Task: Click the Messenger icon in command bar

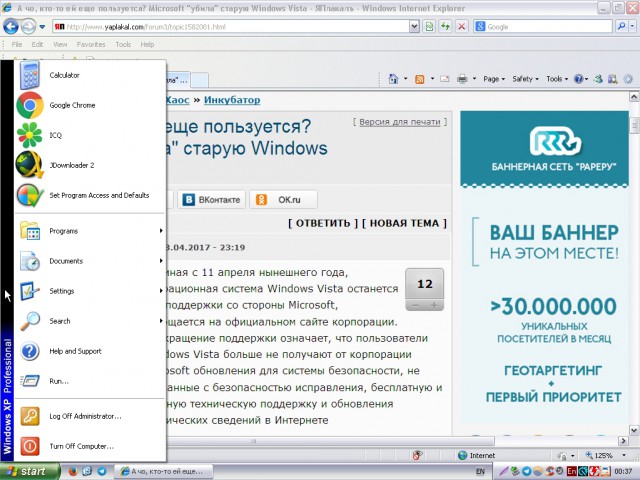Action: pos(598,79)
